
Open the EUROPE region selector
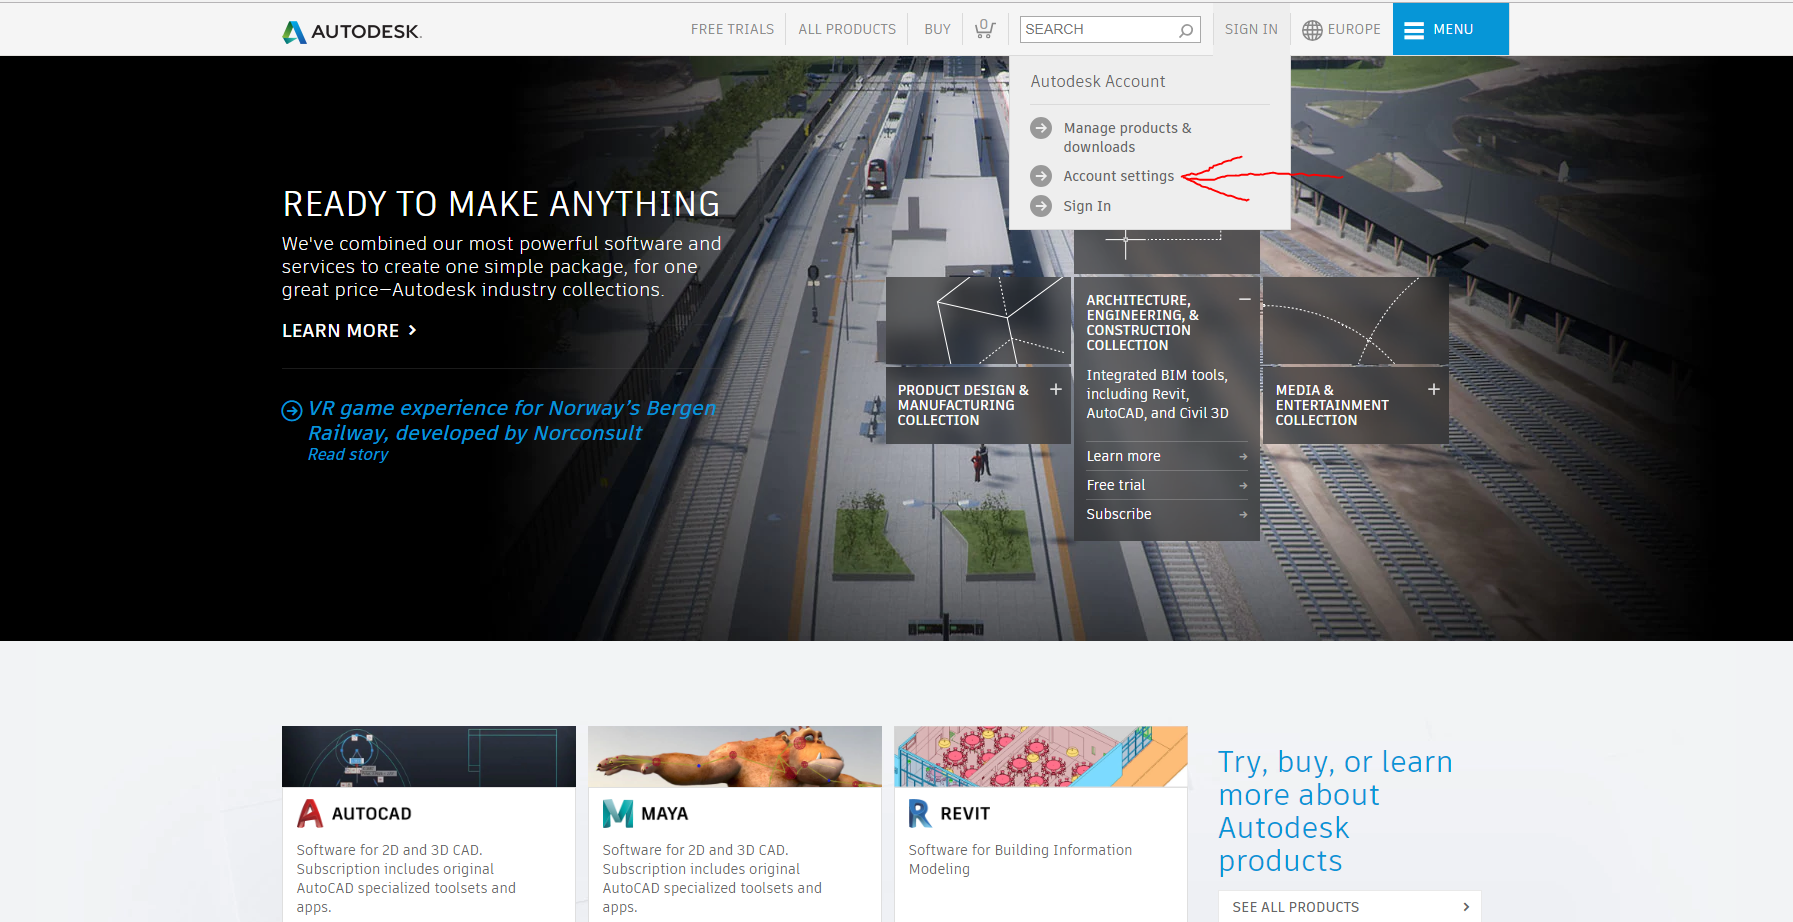tap(1341, 30)
